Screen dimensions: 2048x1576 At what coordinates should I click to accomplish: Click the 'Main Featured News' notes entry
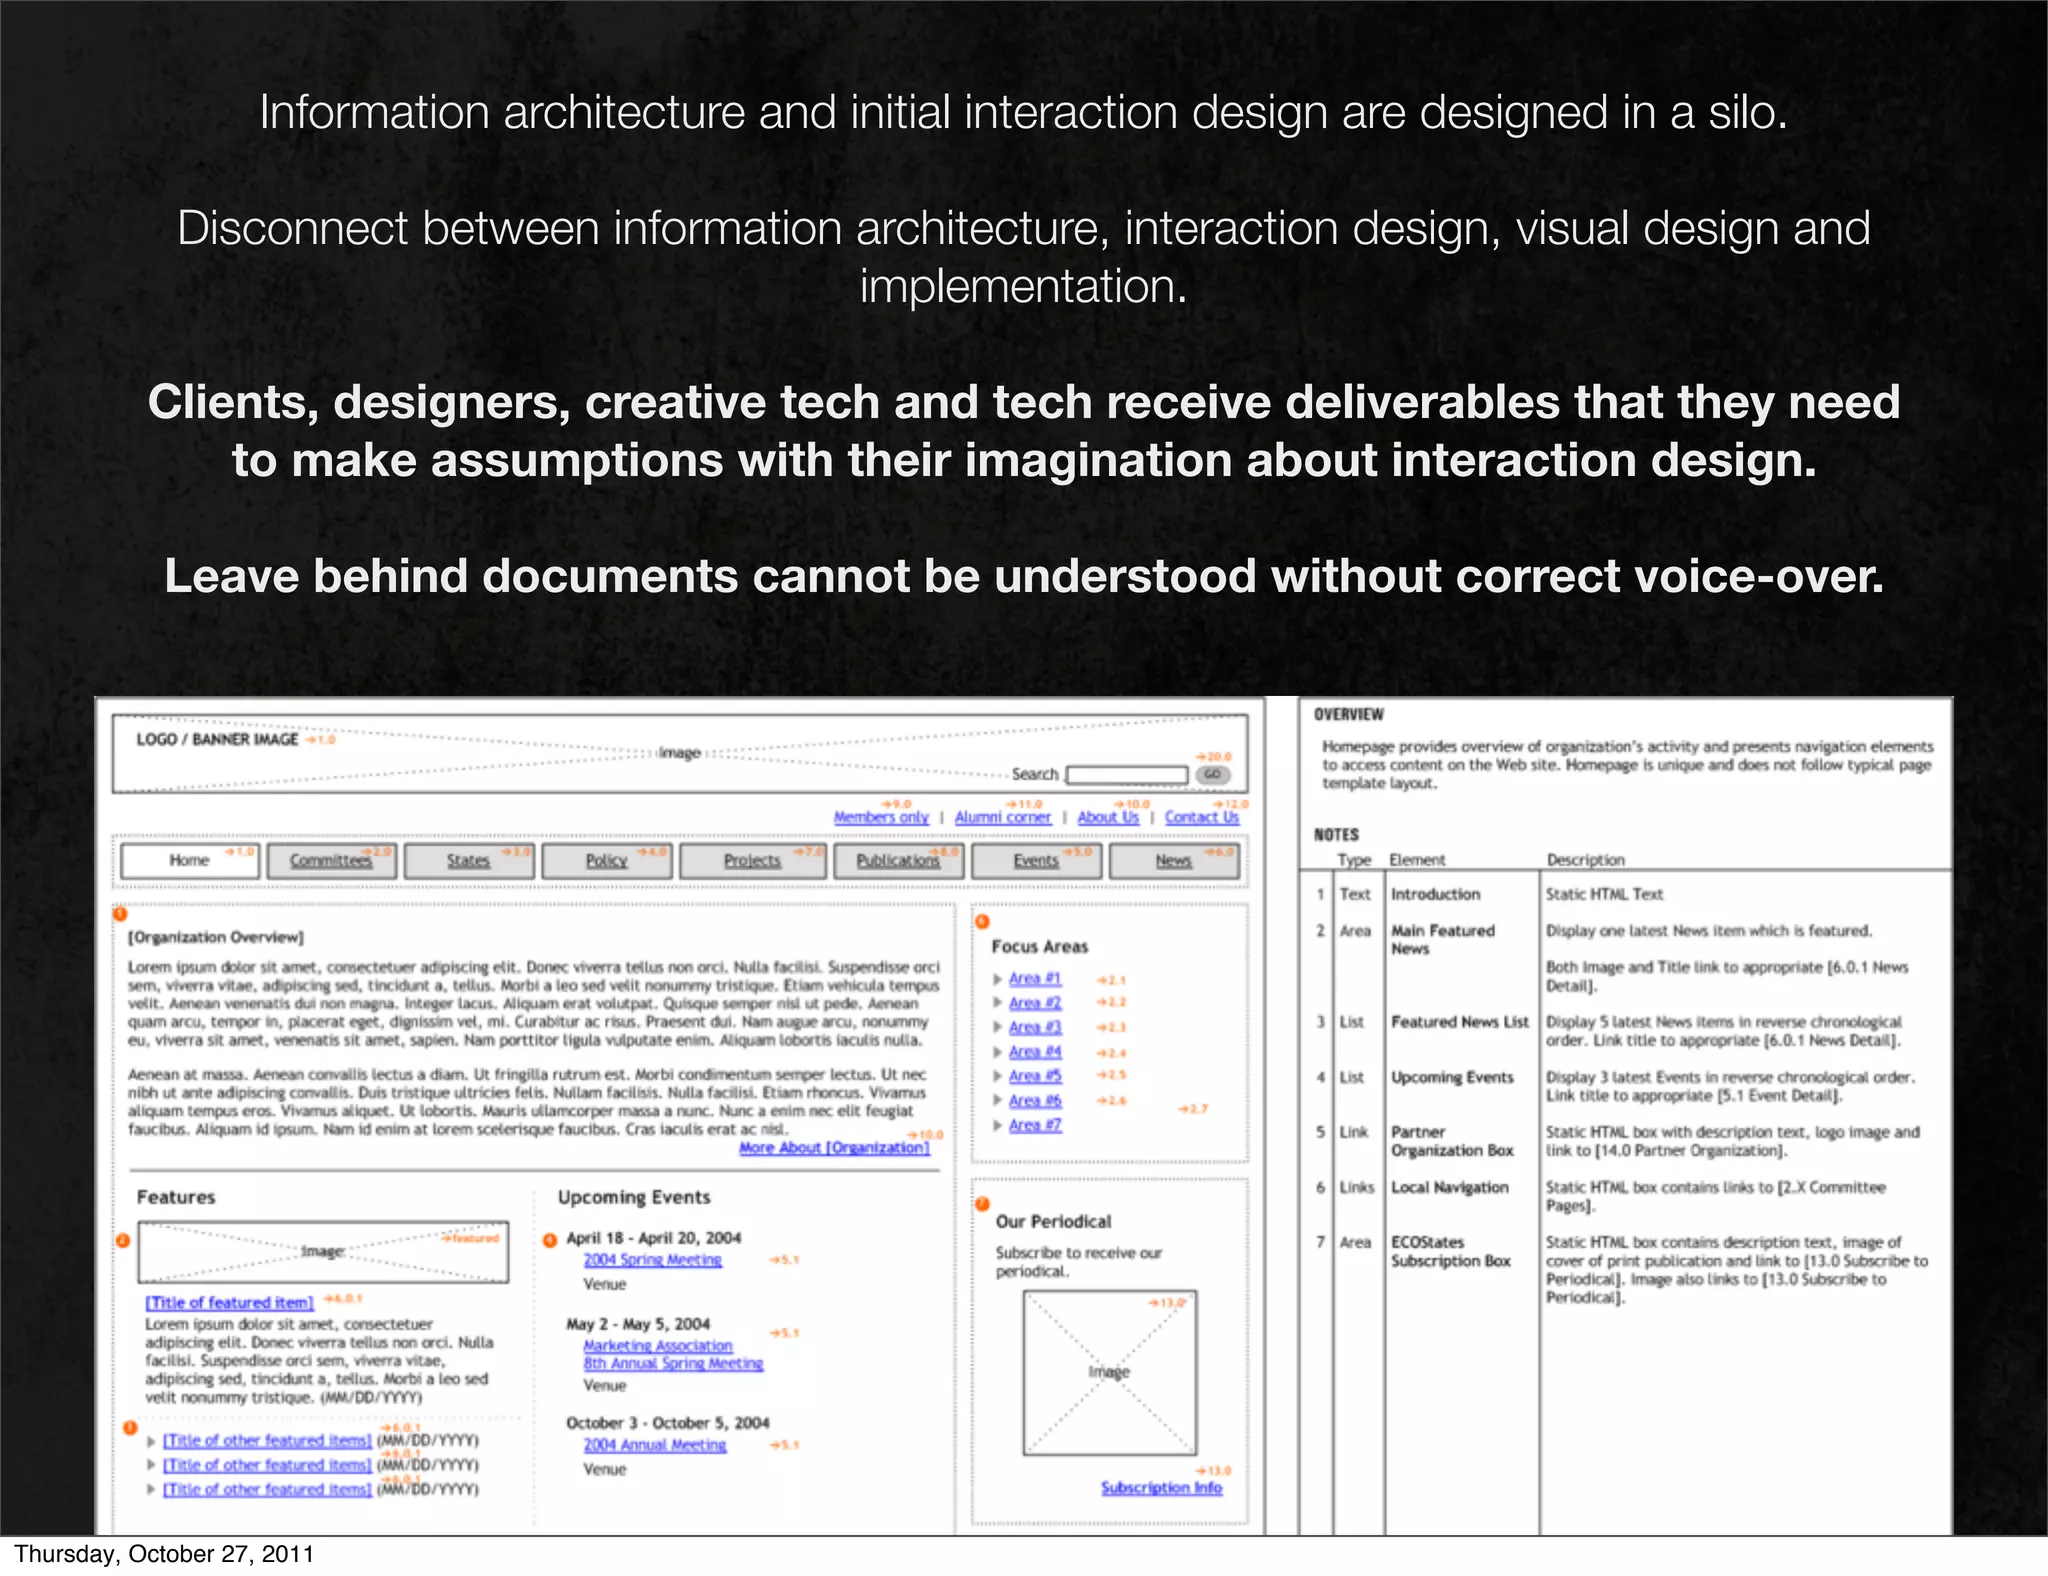tap(1442, 940)
